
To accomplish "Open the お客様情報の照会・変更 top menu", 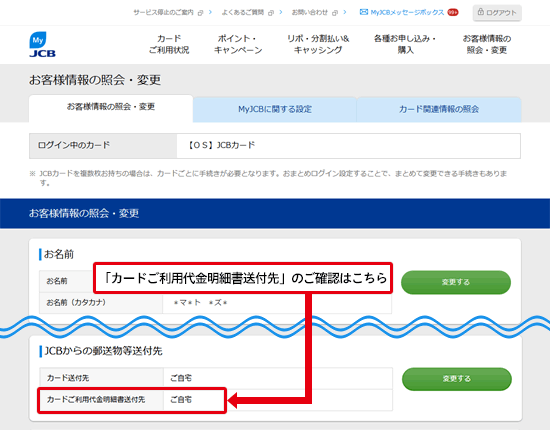I will pyautogui.click(x=487, y=44).
